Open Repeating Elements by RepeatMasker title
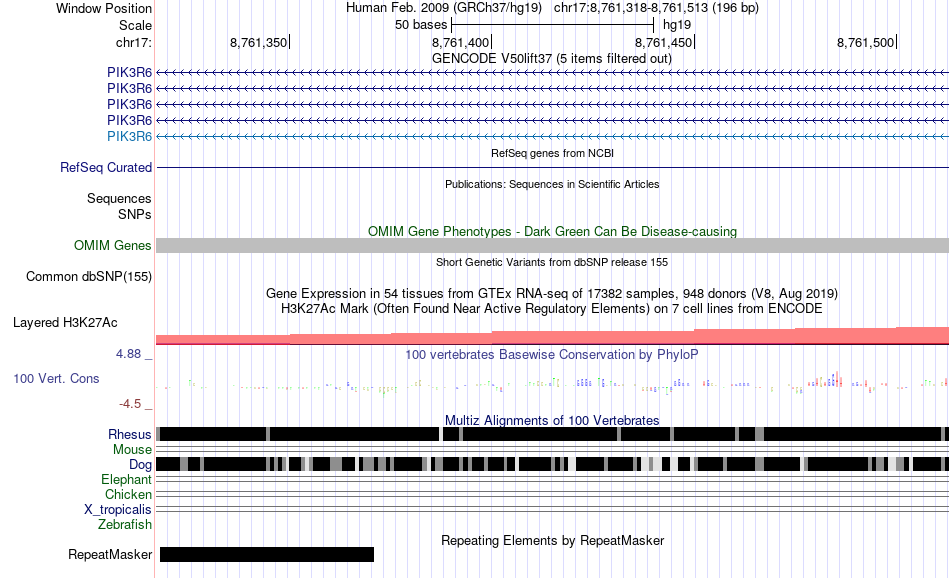The height and width of the screenshot is (578, 950). click(552, 540)
